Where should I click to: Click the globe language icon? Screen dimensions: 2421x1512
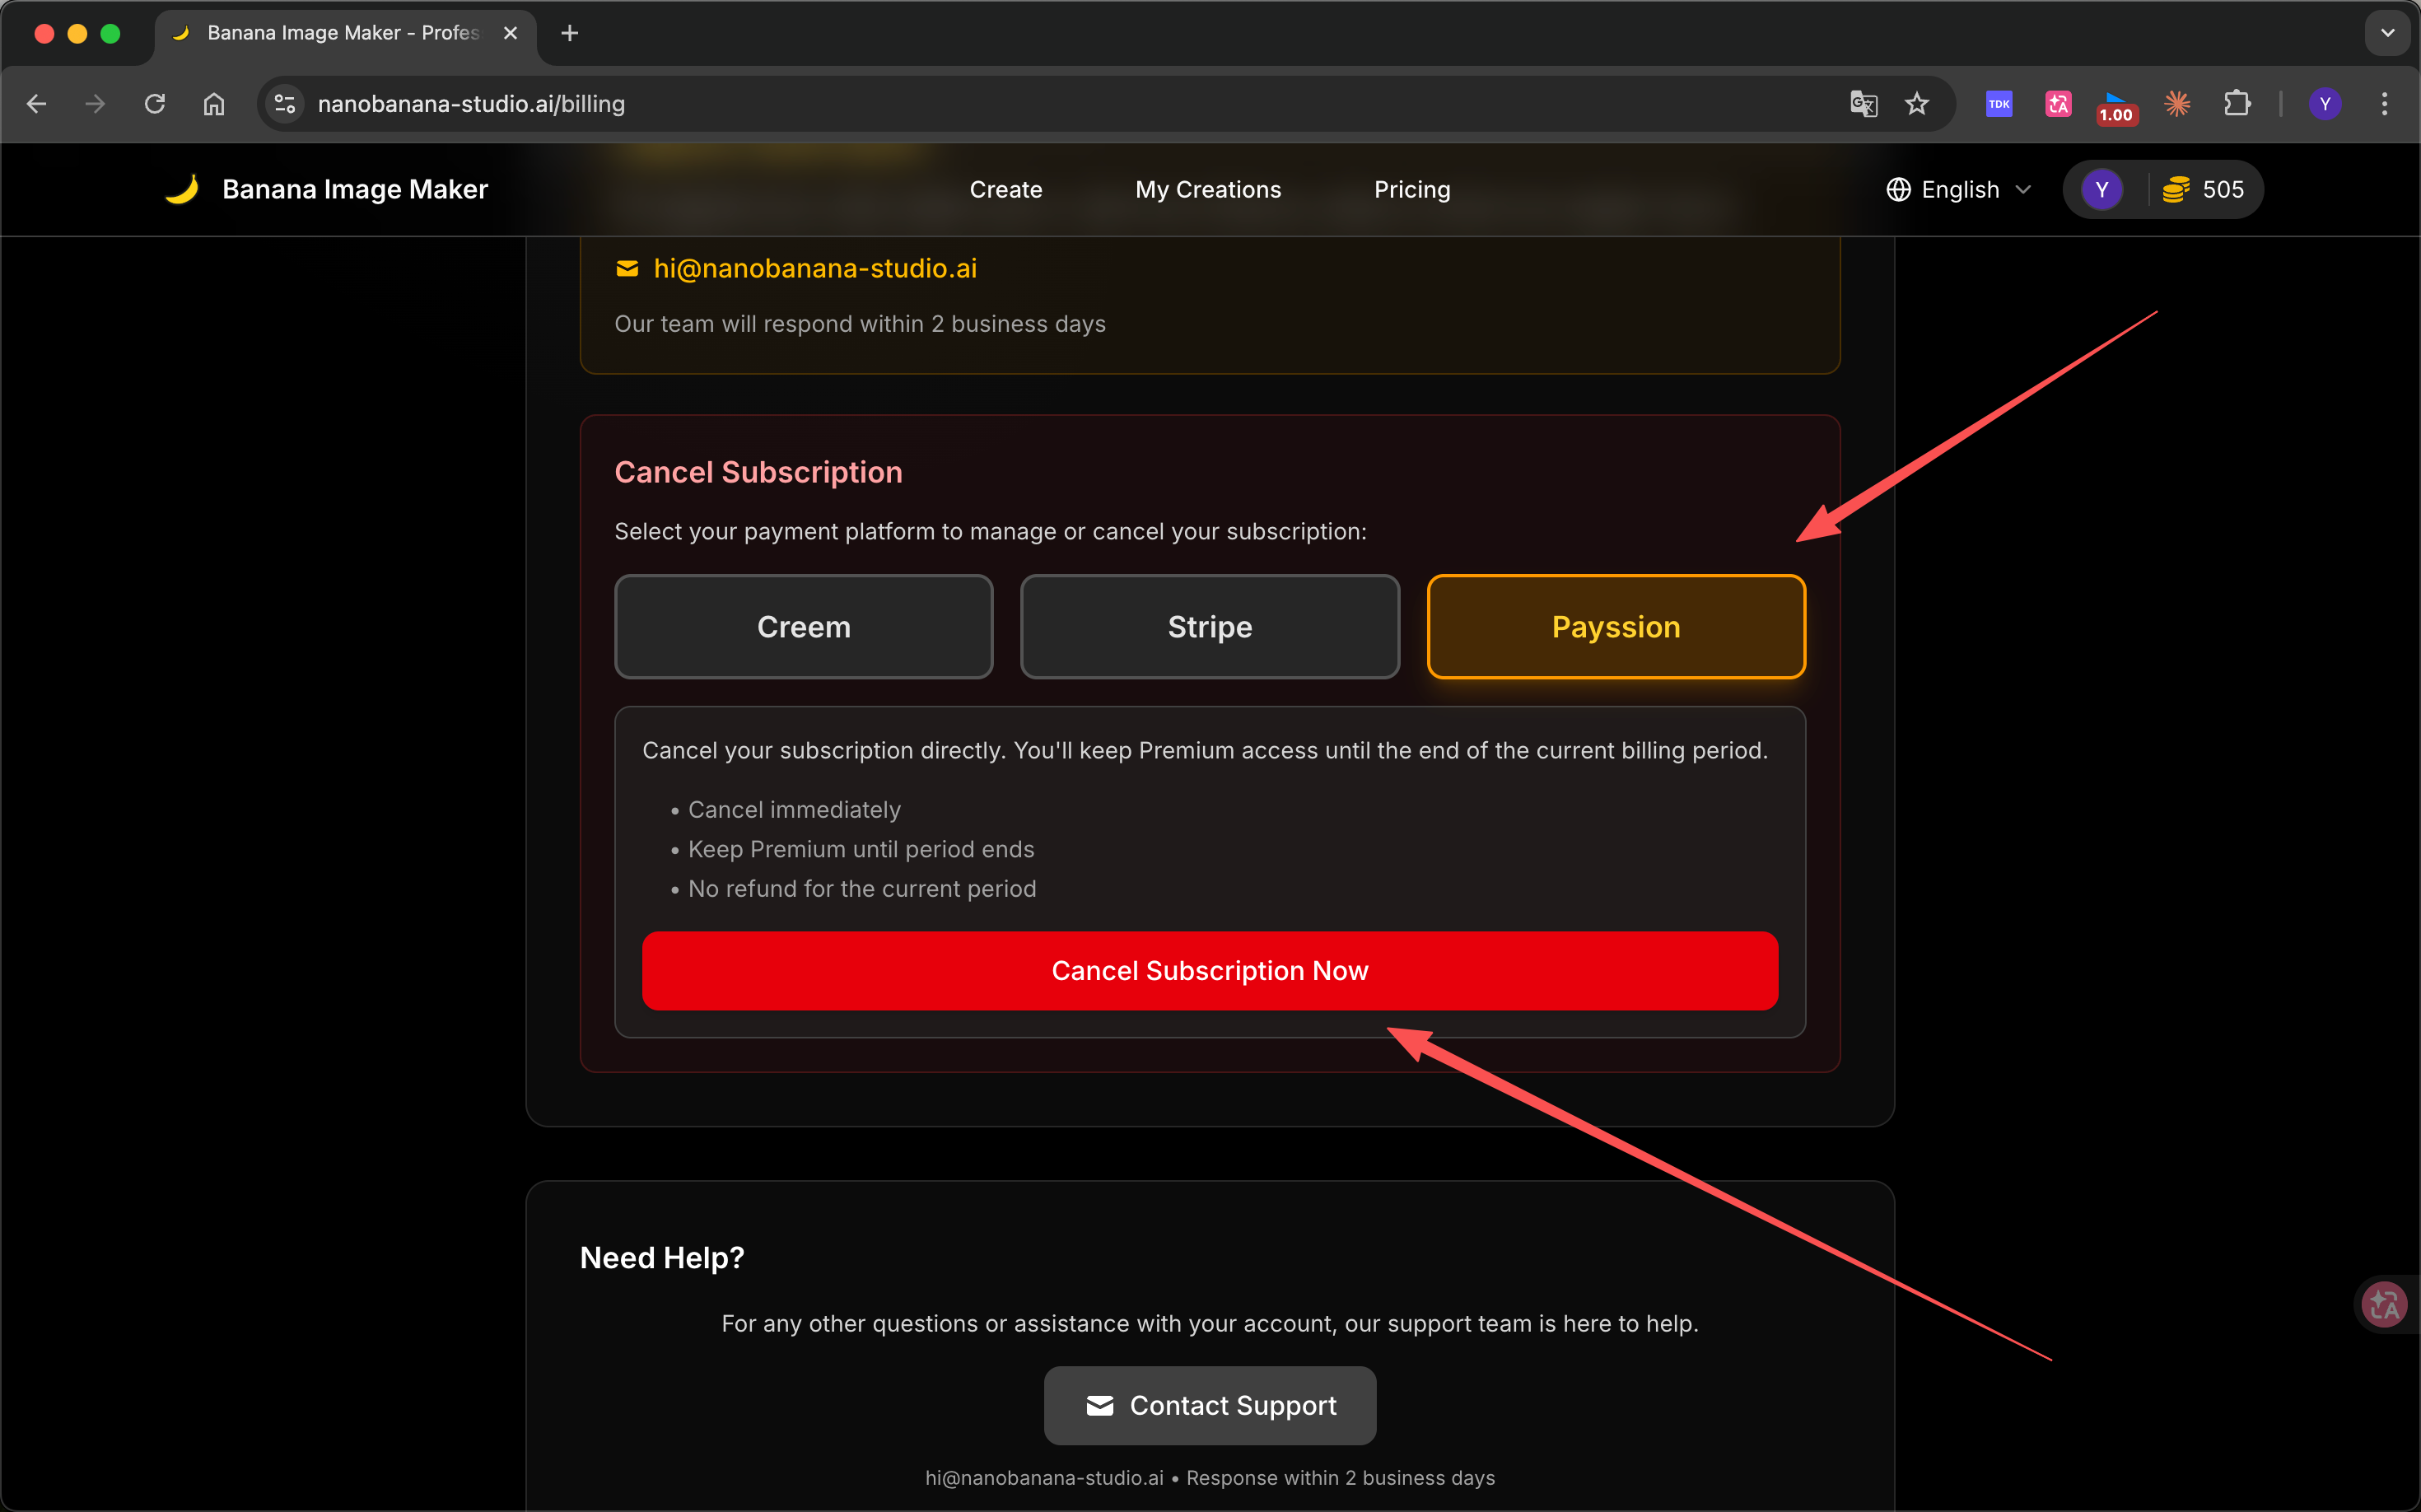click(1898, 189)
